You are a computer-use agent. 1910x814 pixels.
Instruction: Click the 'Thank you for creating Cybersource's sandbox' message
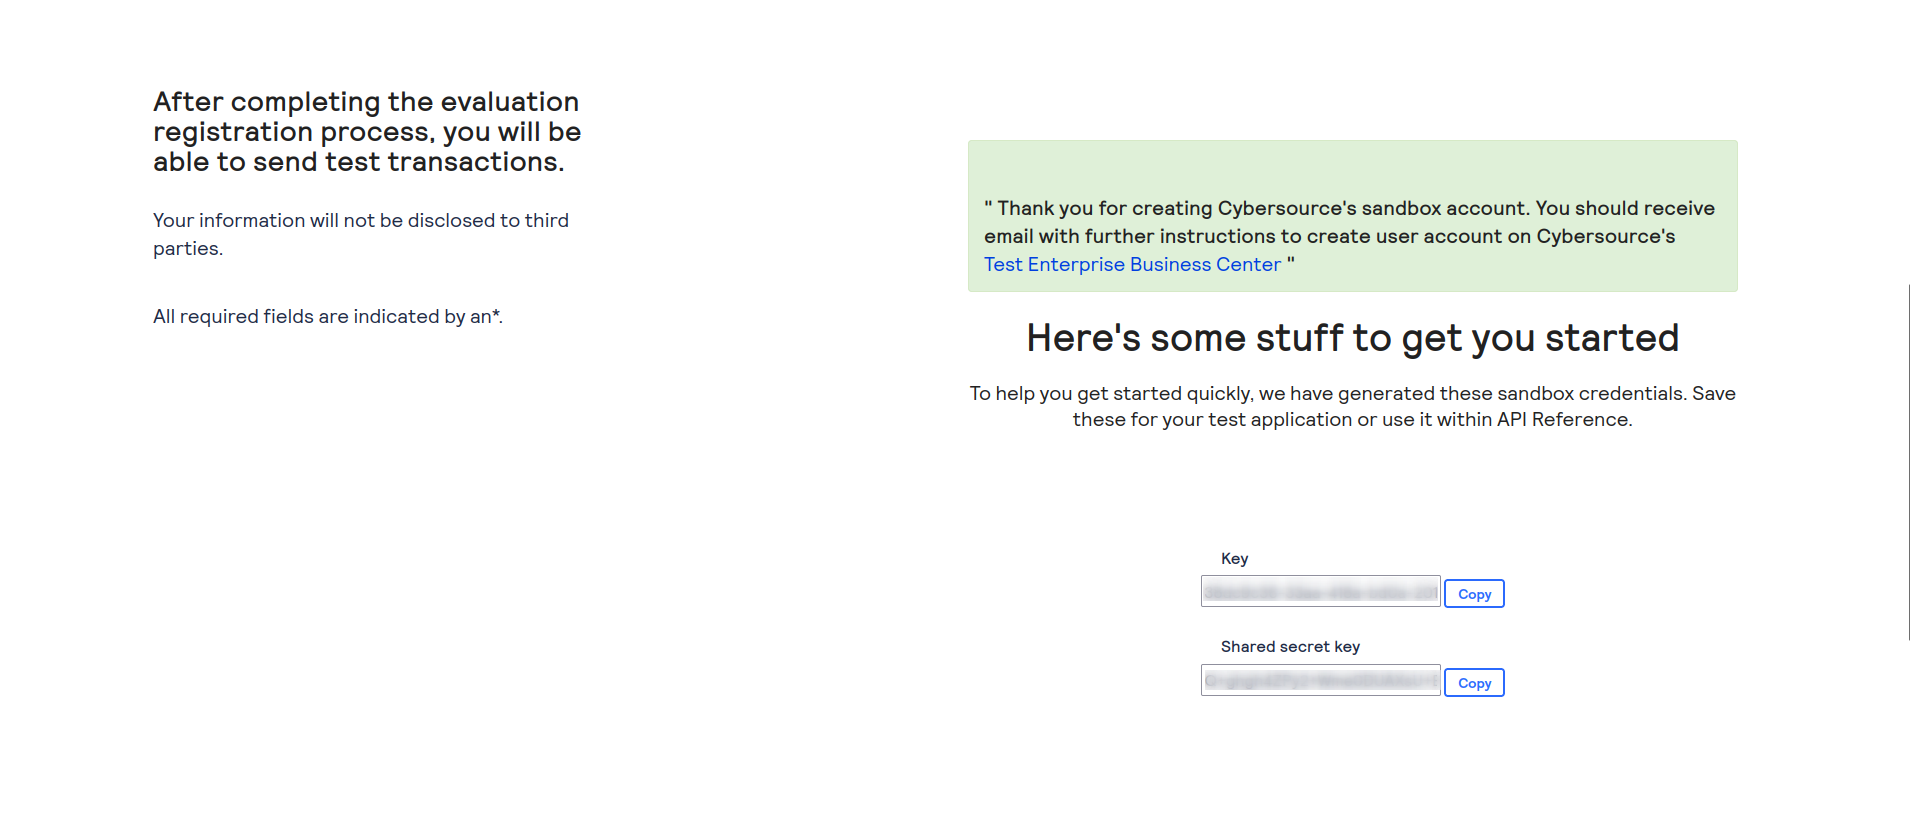click(1349, 236)
